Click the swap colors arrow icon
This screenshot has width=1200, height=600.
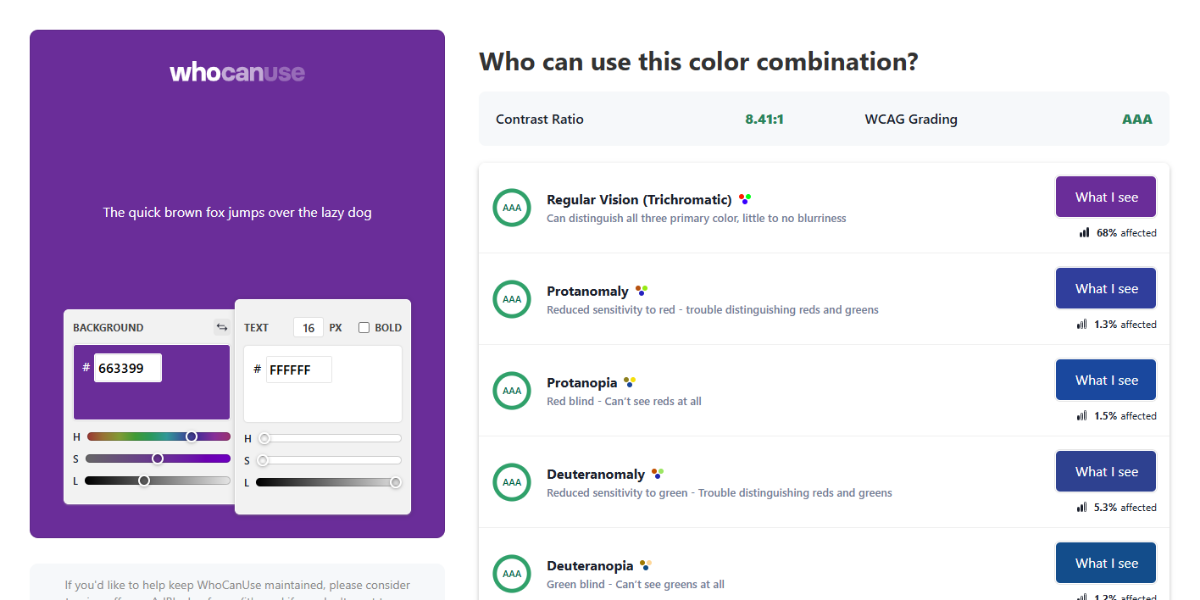pos(221,327)
